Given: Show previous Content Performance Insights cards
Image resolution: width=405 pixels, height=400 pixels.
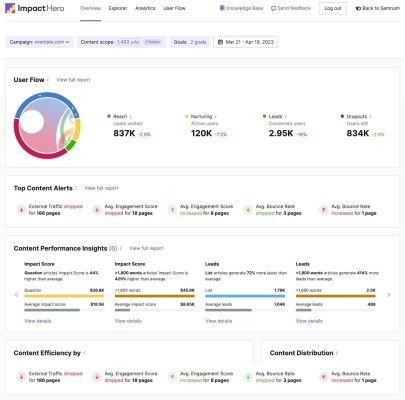Looking at the screenshot, I should pos(16,295).
